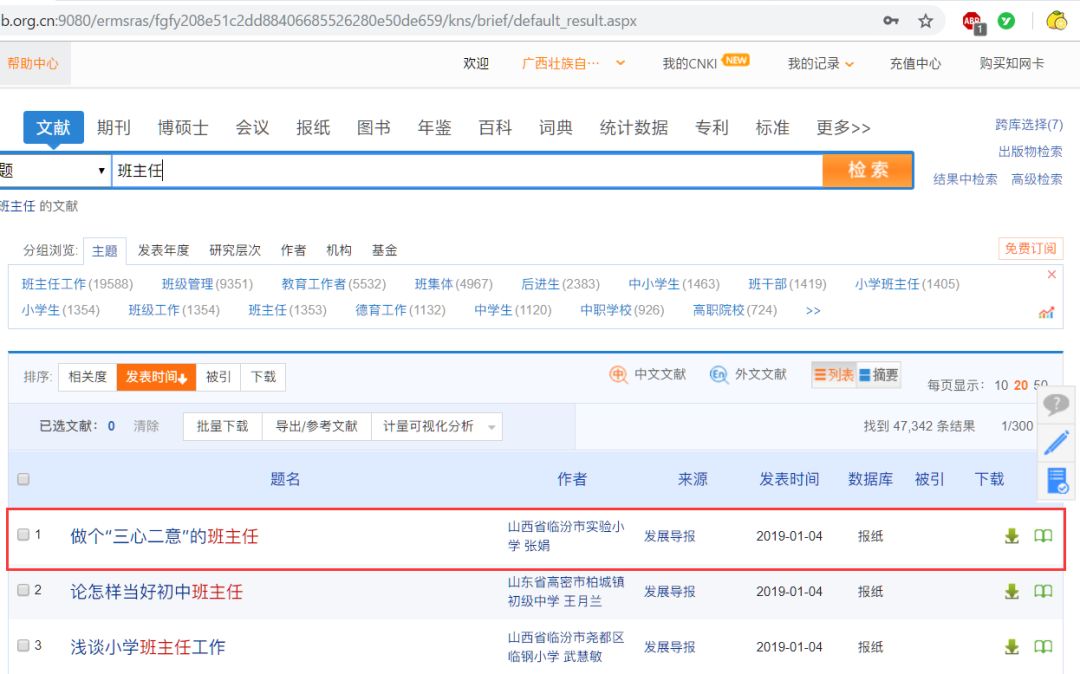Image resolution: width=1080 pixels, height=674 pixels.
Task: Check the box for result 2
Action: (x=24, y=590)
